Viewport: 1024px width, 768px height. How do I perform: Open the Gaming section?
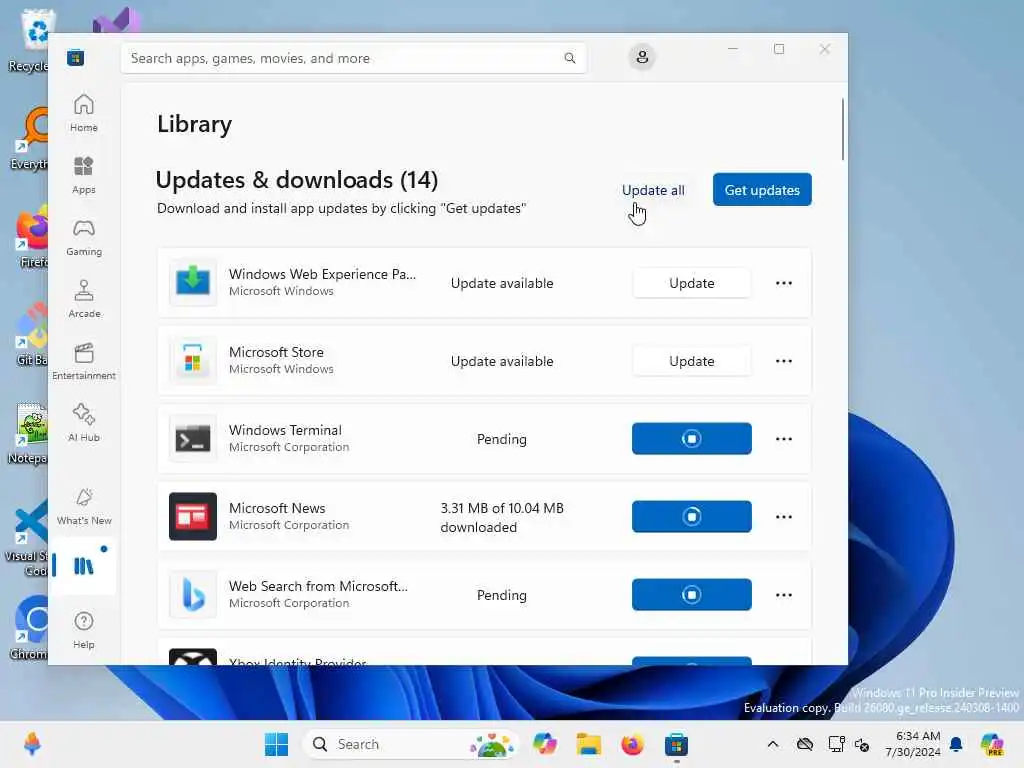(x=84, y=237)
